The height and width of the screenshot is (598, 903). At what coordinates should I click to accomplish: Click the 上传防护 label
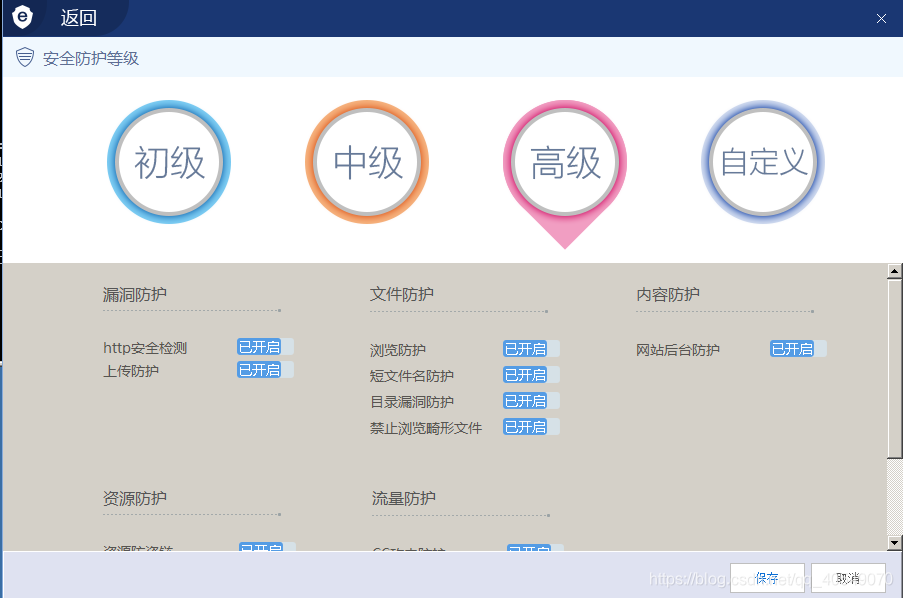[x=131, y=371]
